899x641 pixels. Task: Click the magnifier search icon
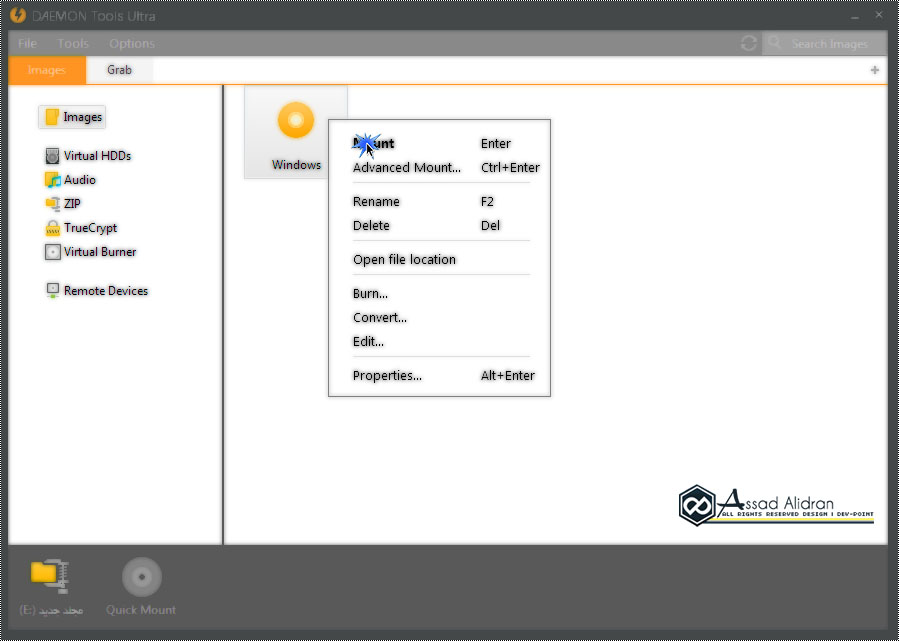pos(775,43)
